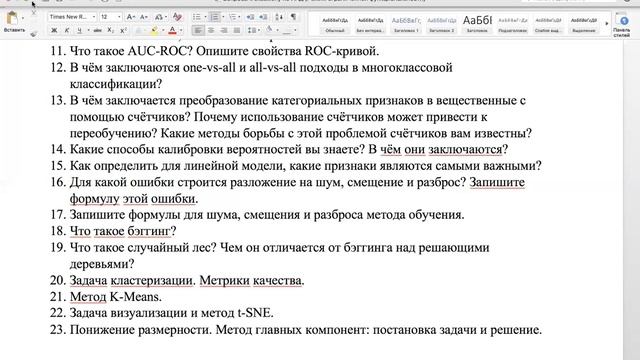Click the Cut scissors icon
640x360 pixels.
point(34,13)
